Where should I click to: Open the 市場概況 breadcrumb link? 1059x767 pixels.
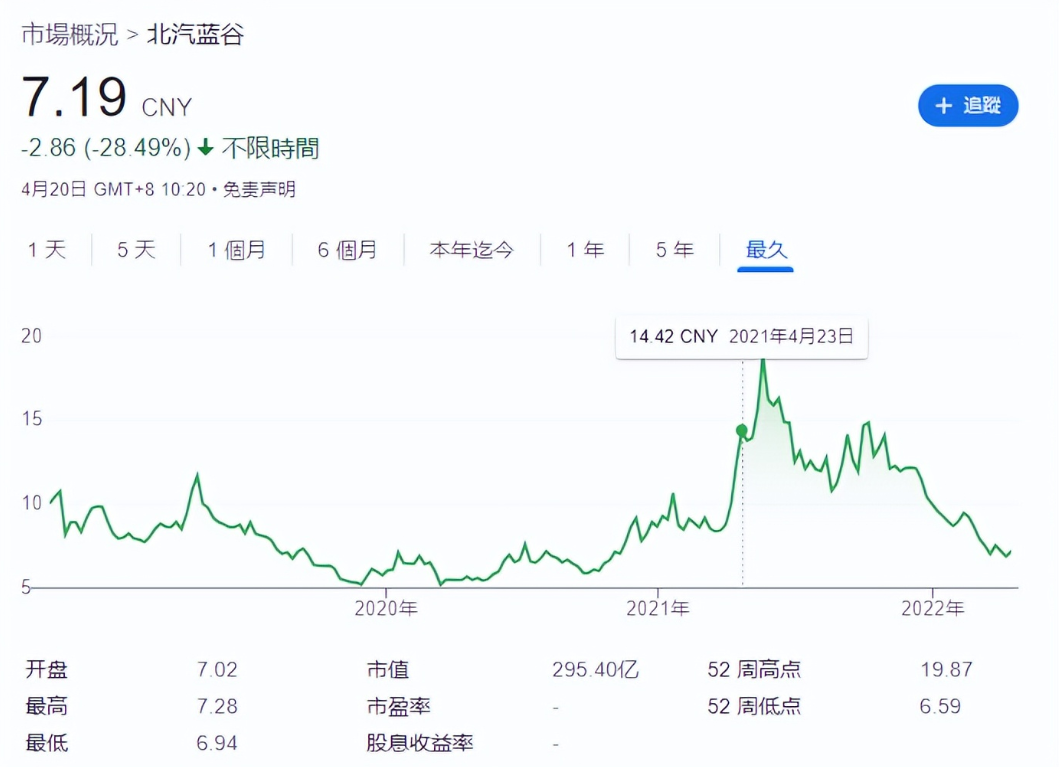click(x=70, y=34)
